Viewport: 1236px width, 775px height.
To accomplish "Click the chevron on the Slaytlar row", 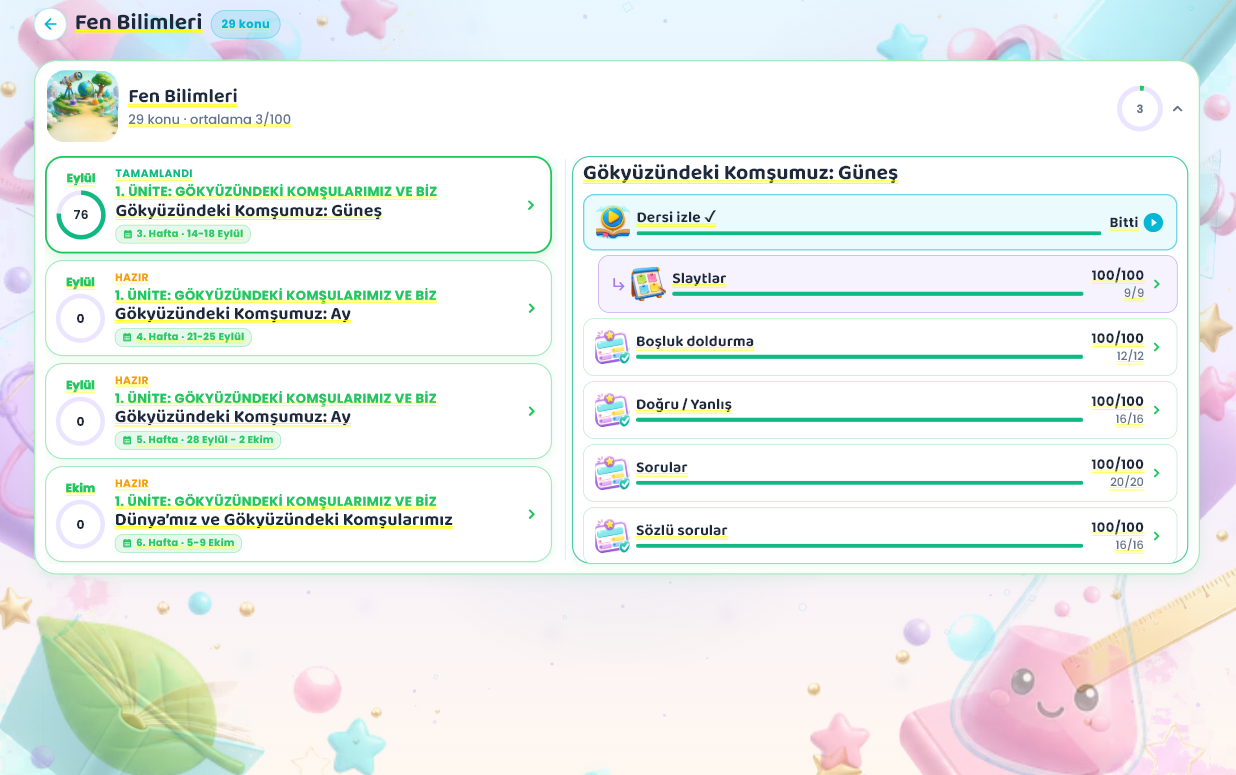I will [1157, 284].
